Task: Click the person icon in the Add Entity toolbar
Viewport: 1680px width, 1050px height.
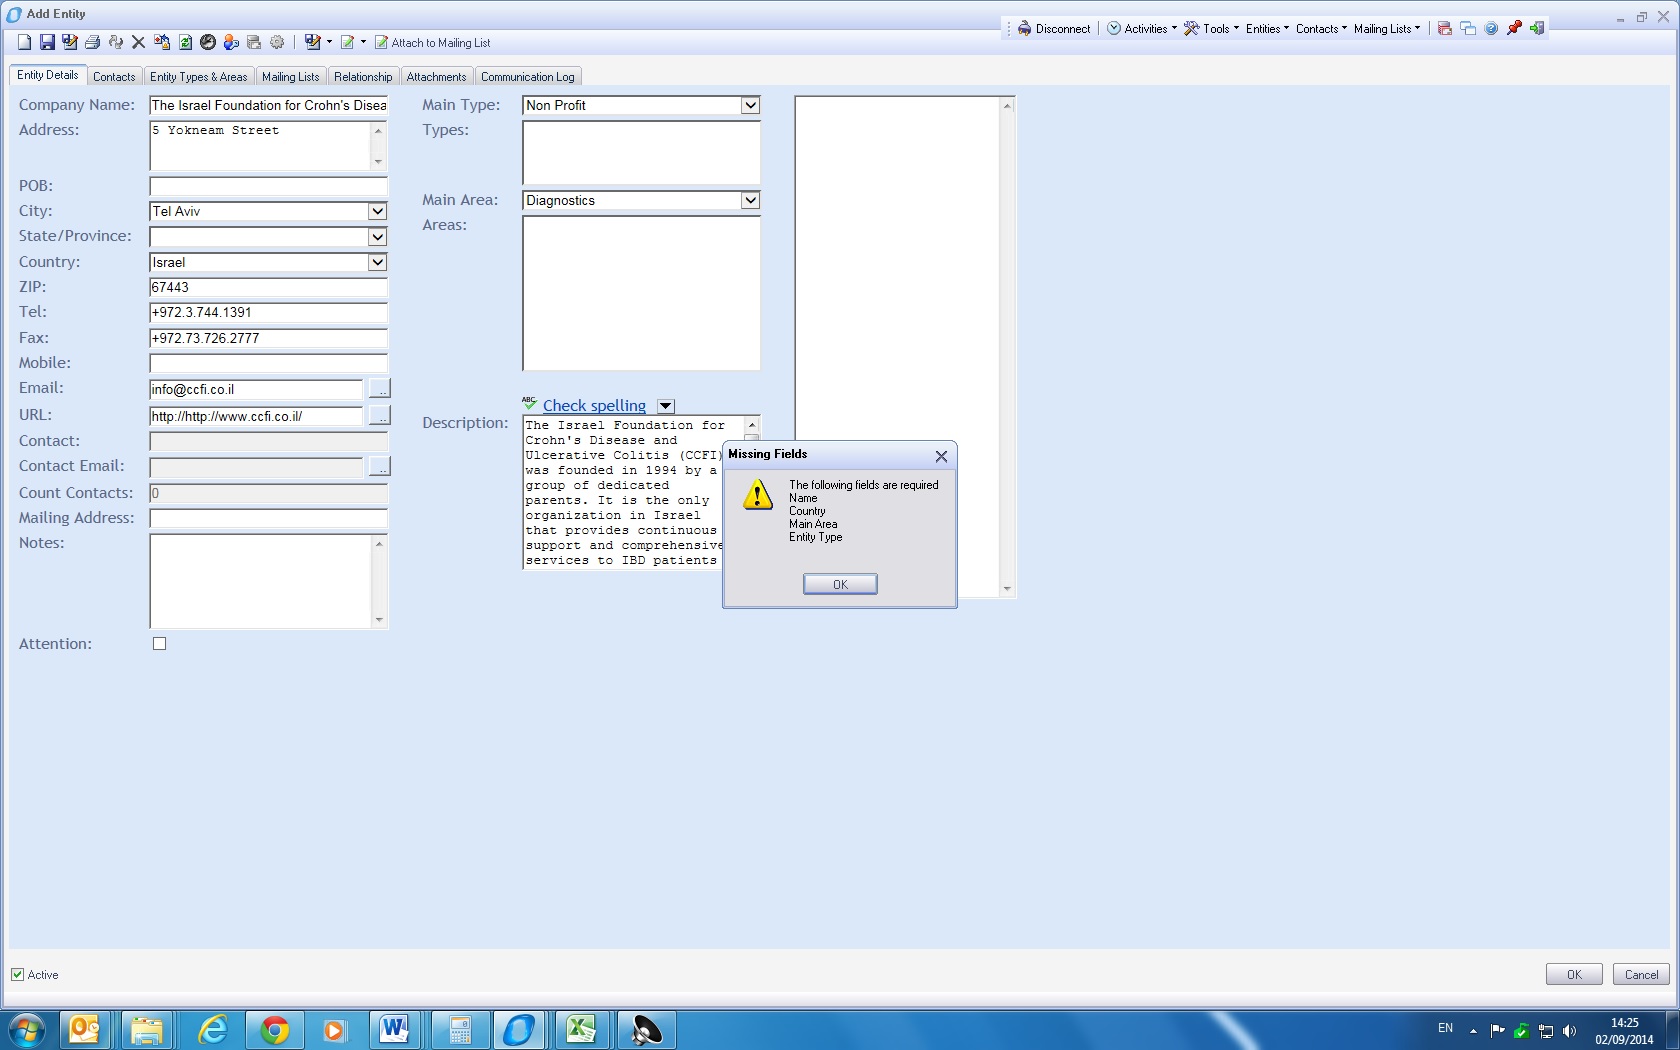Action: (x=231, y=42)
